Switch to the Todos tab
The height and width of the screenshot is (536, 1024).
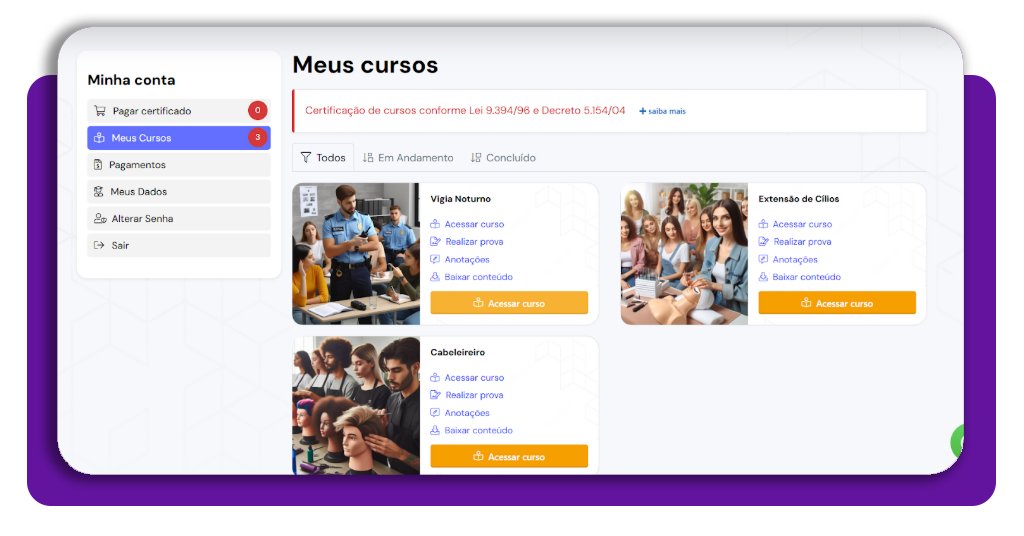[x=323, y=157]
